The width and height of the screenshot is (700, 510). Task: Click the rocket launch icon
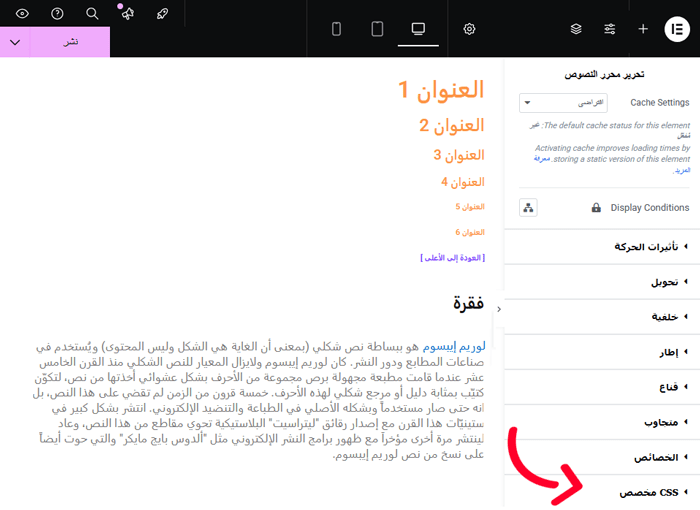tap(162, 14)
